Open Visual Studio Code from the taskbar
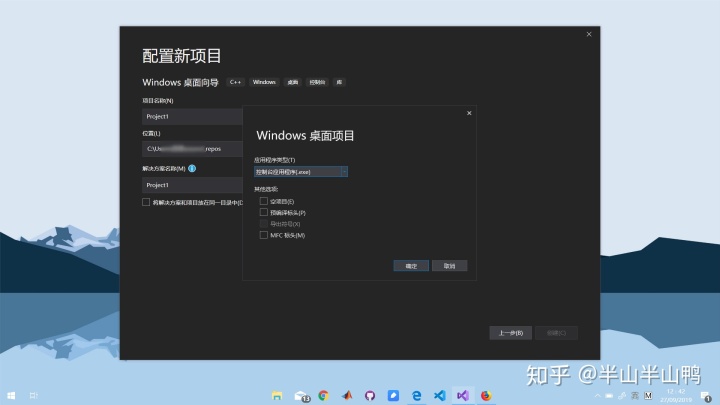This screenshot has height=405, width=720. [439, 395]
